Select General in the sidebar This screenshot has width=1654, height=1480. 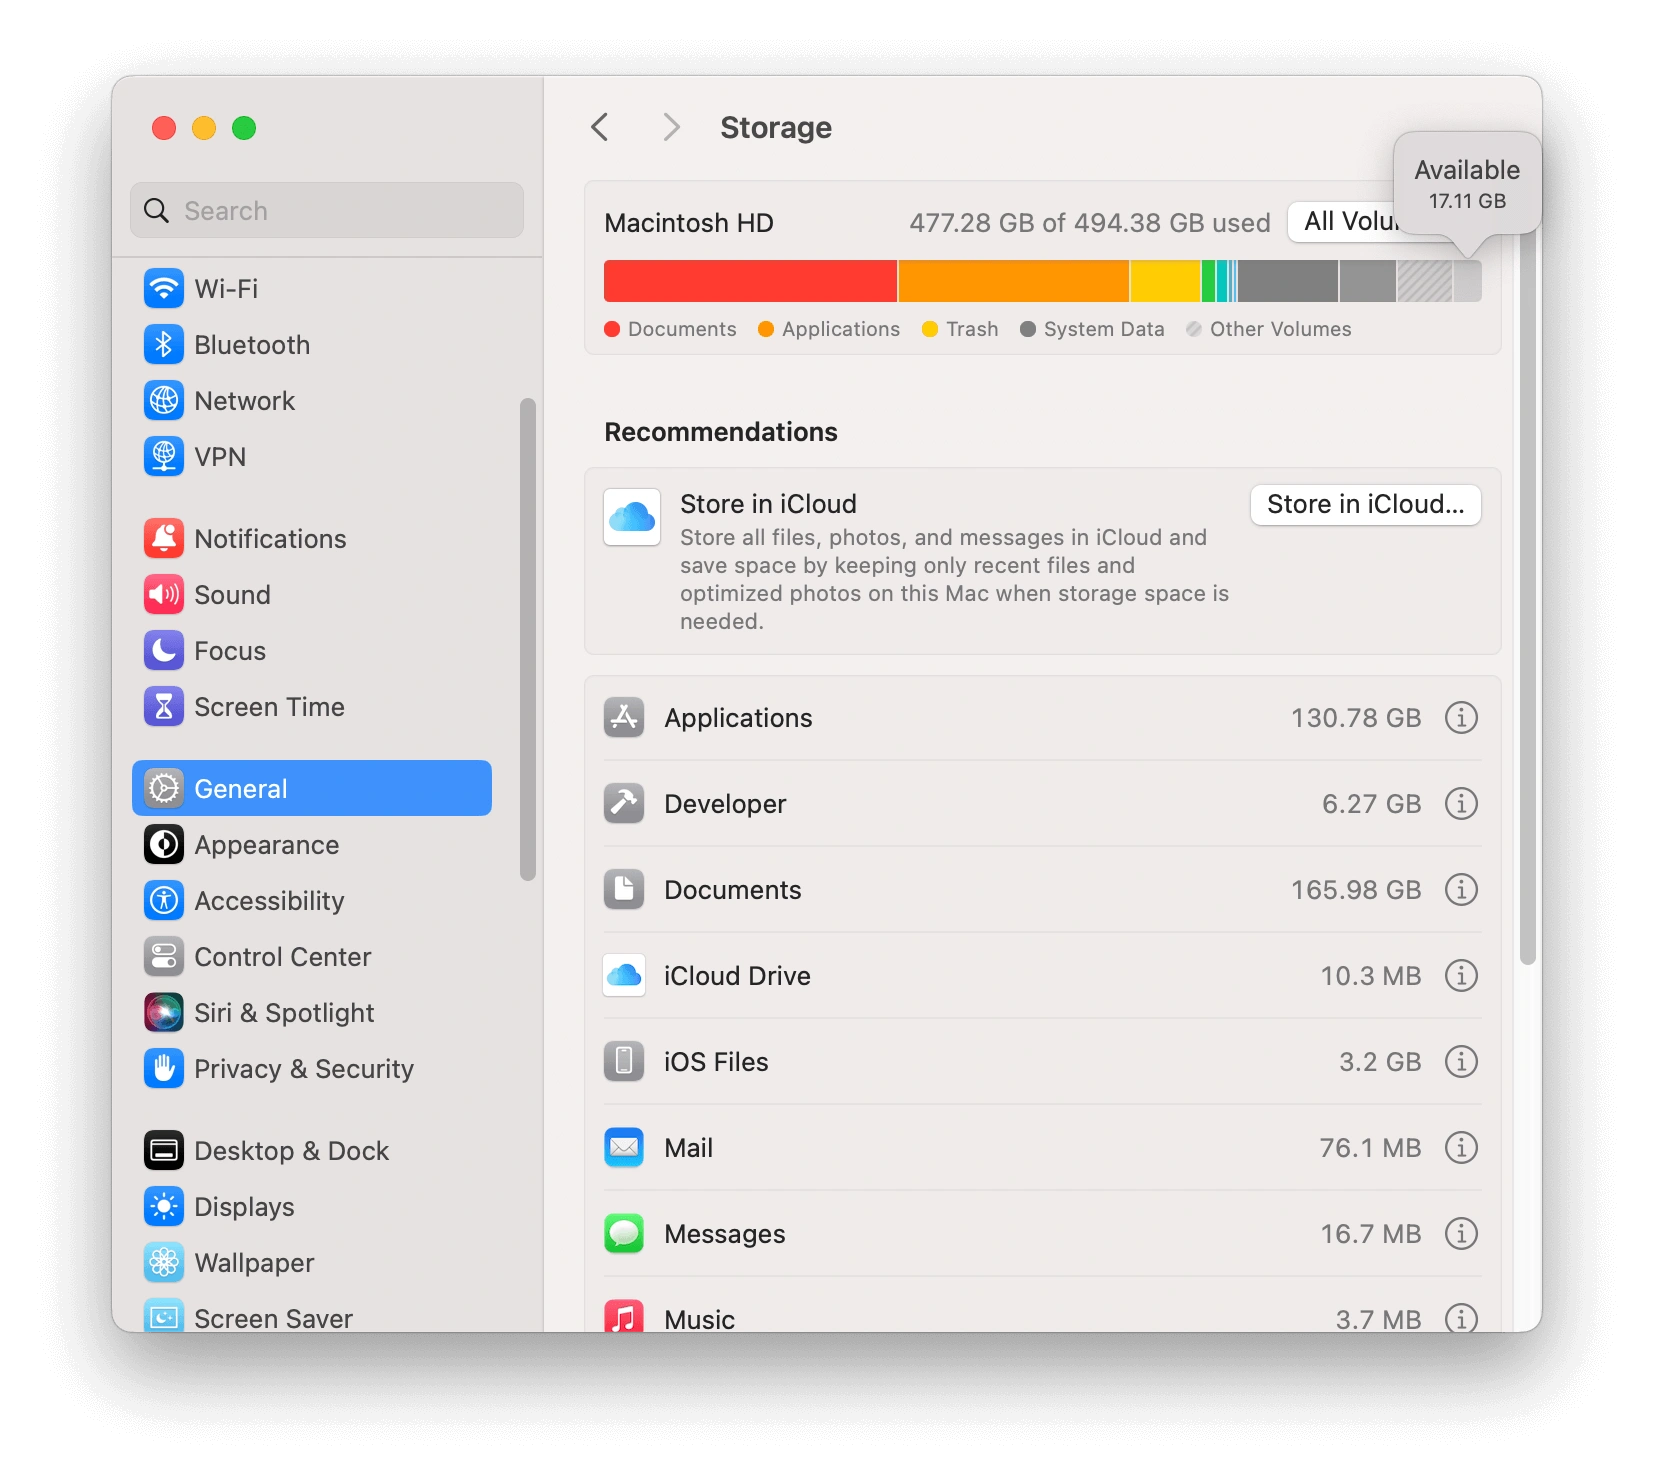coord(238,788)
